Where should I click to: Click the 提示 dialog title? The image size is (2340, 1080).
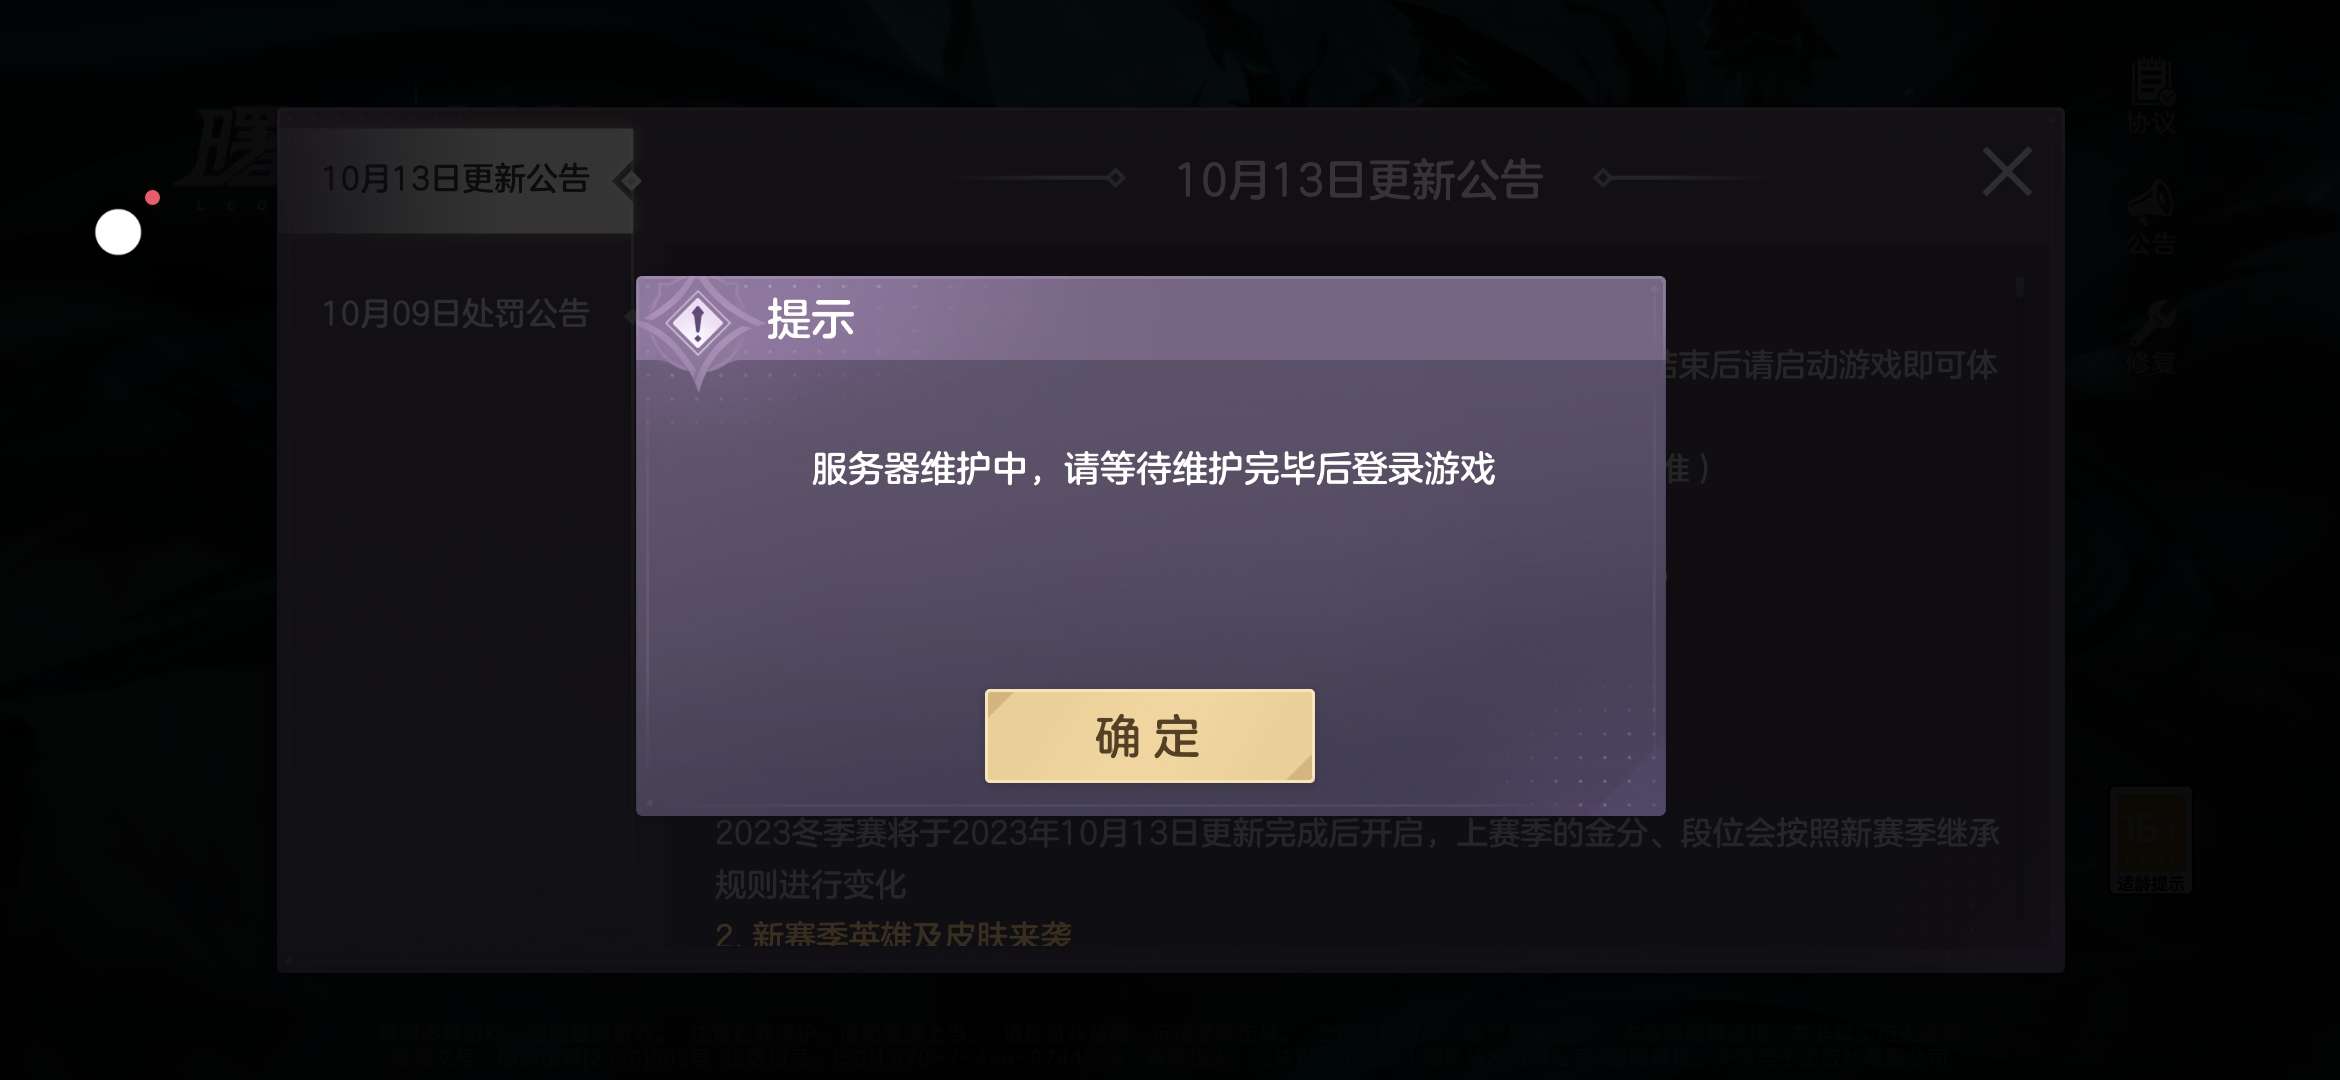(x=810, y=320)
